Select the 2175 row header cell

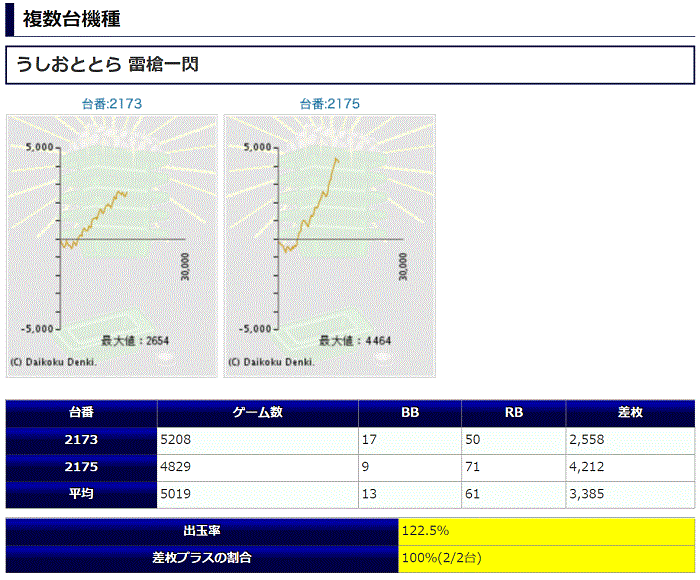pos(82,467)
